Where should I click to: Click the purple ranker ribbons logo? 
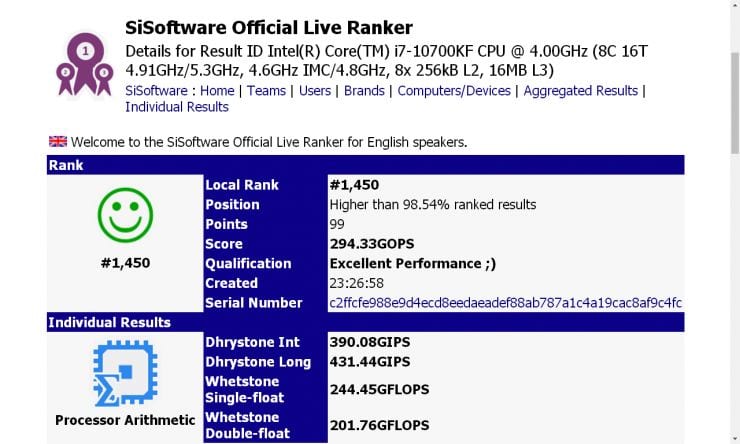[x=85, y=64]
